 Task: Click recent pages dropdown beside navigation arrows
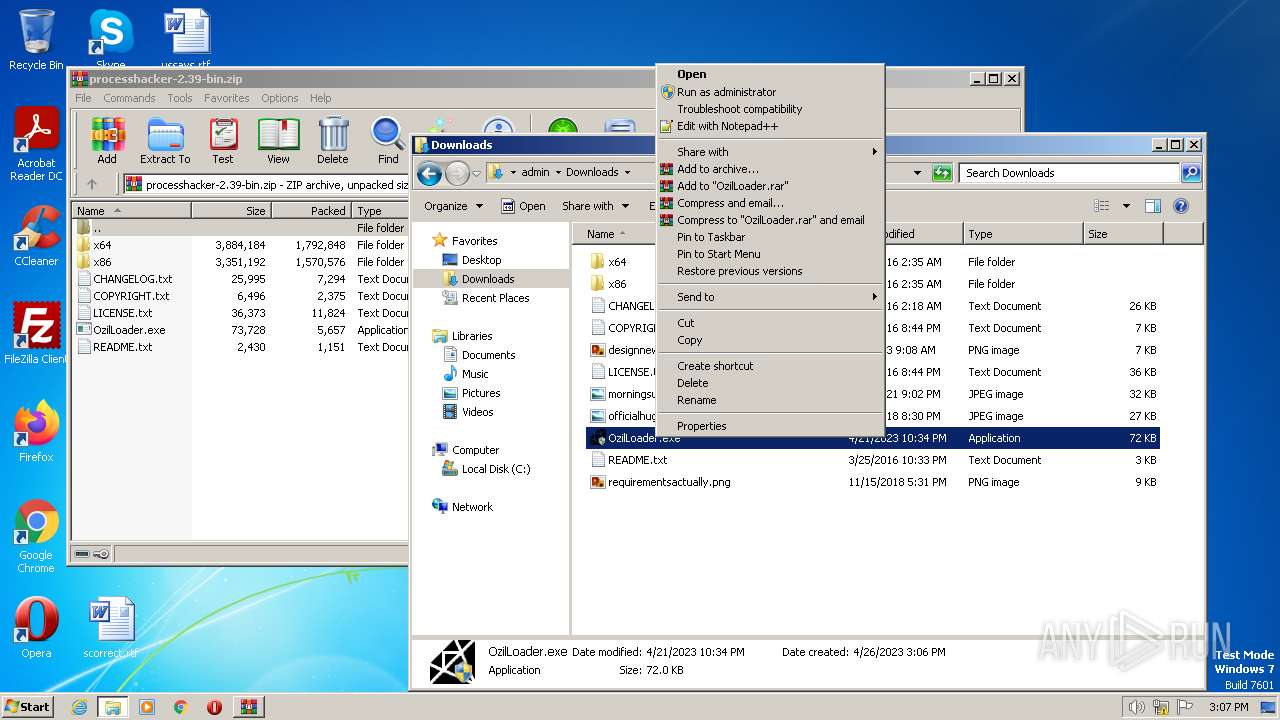click(x=477, y=173)
